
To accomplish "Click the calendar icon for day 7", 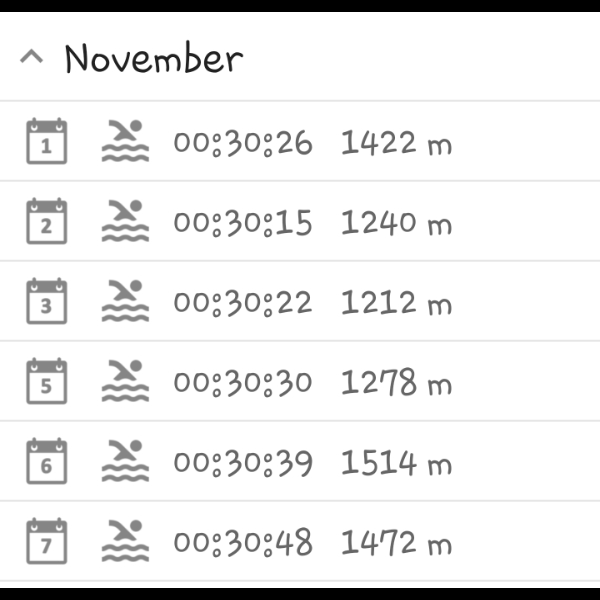I will 46,542.
